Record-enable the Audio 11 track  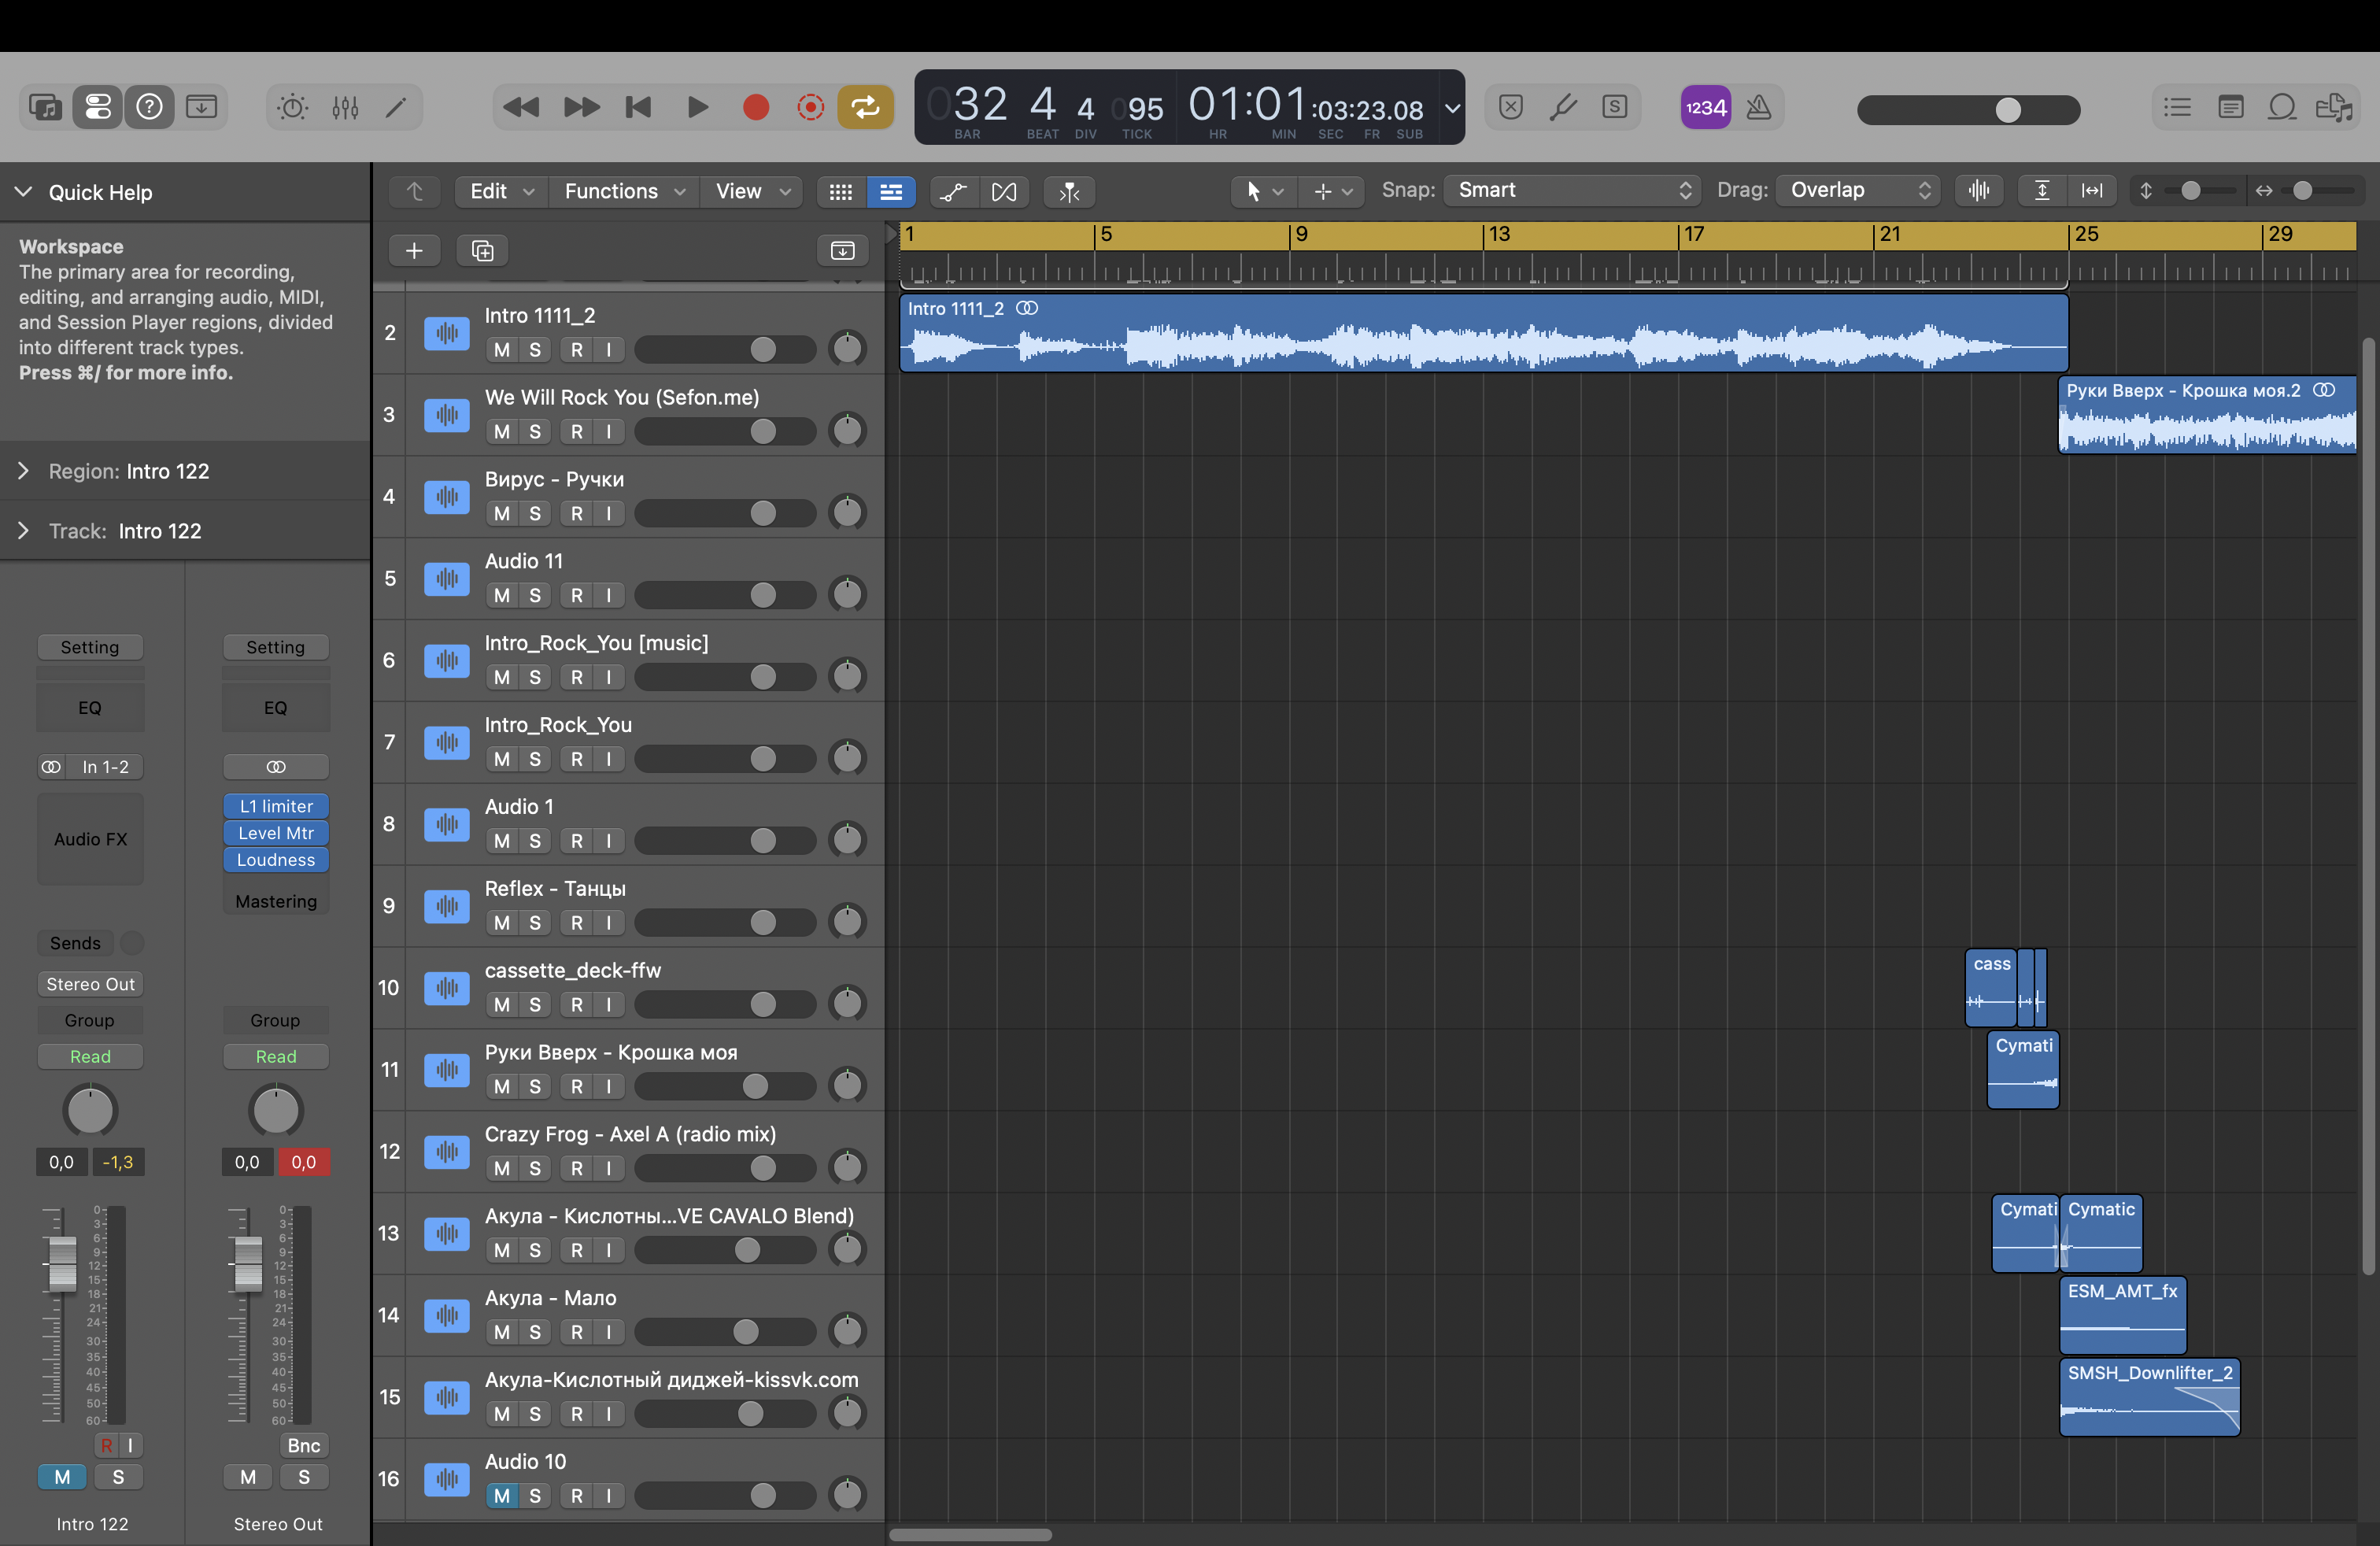point(577,596)
